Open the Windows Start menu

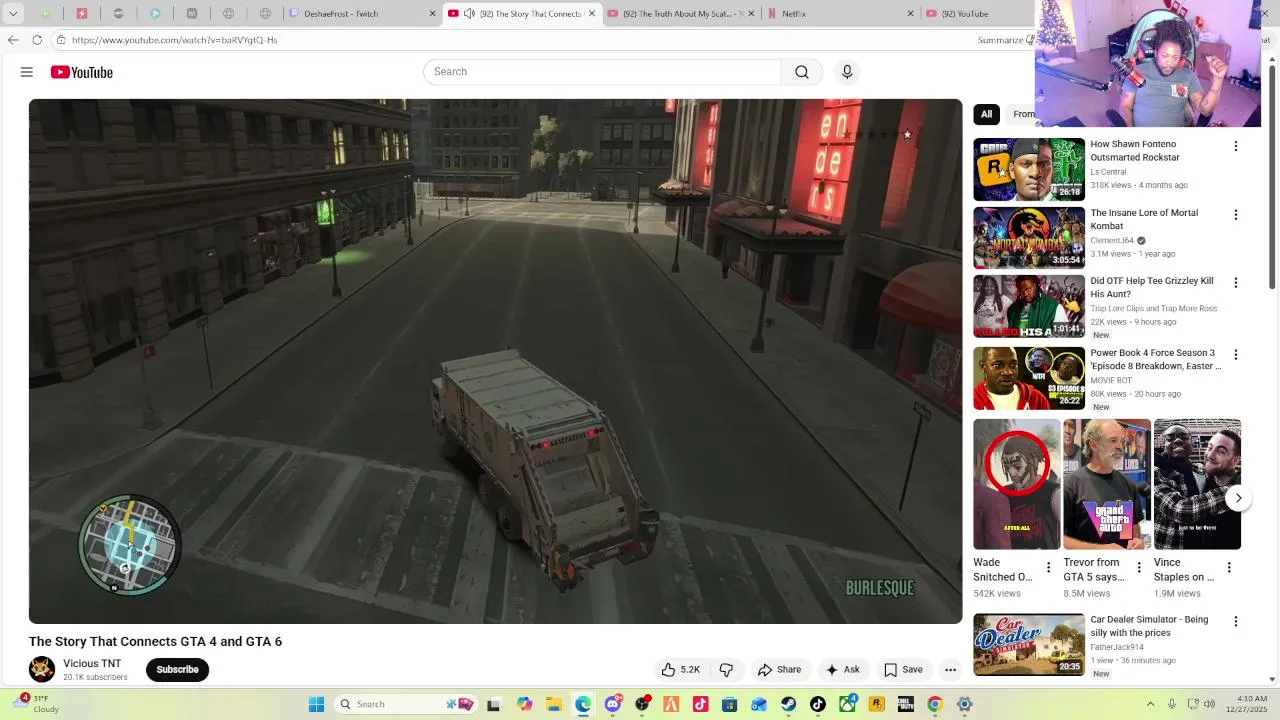(x=316, y=704)
